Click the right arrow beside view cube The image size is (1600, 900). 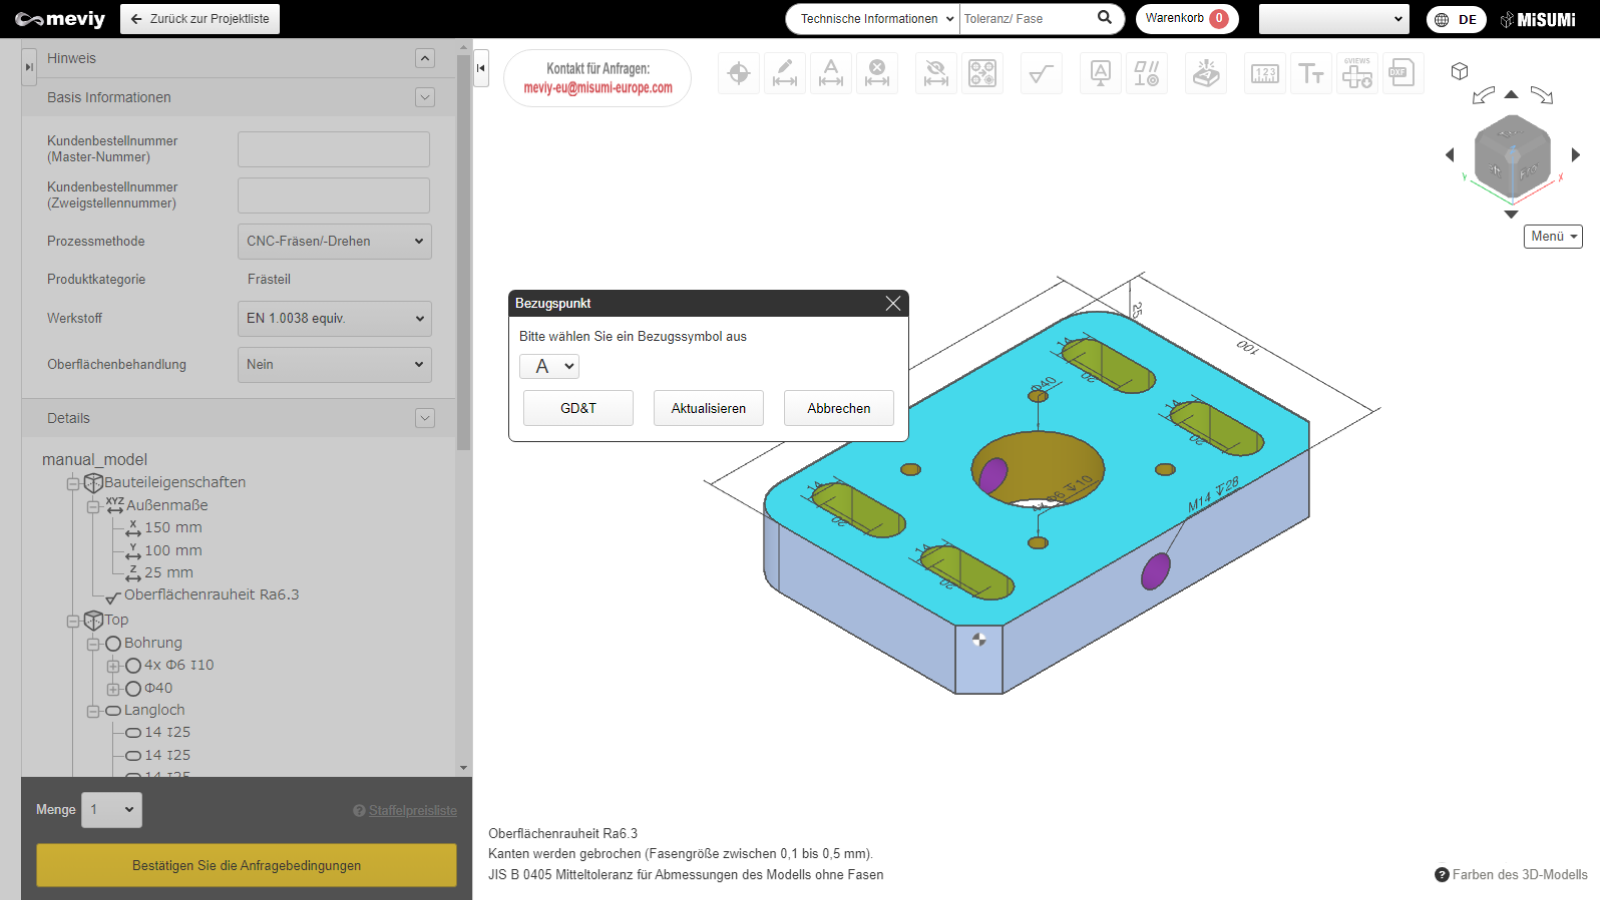[1575, 155]
